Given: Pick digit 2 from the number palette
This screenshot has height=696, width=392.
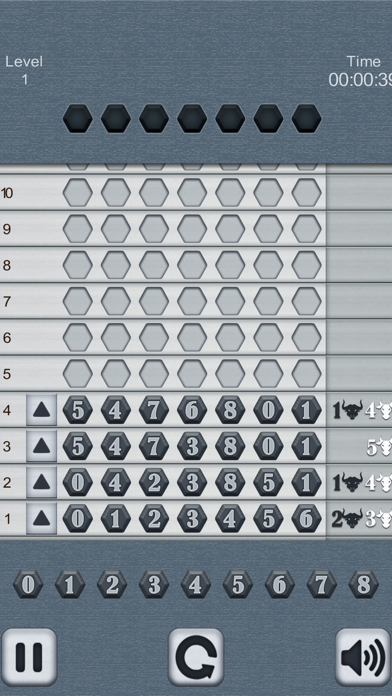Looking at the screenshot, I should (x=112, y=585).
